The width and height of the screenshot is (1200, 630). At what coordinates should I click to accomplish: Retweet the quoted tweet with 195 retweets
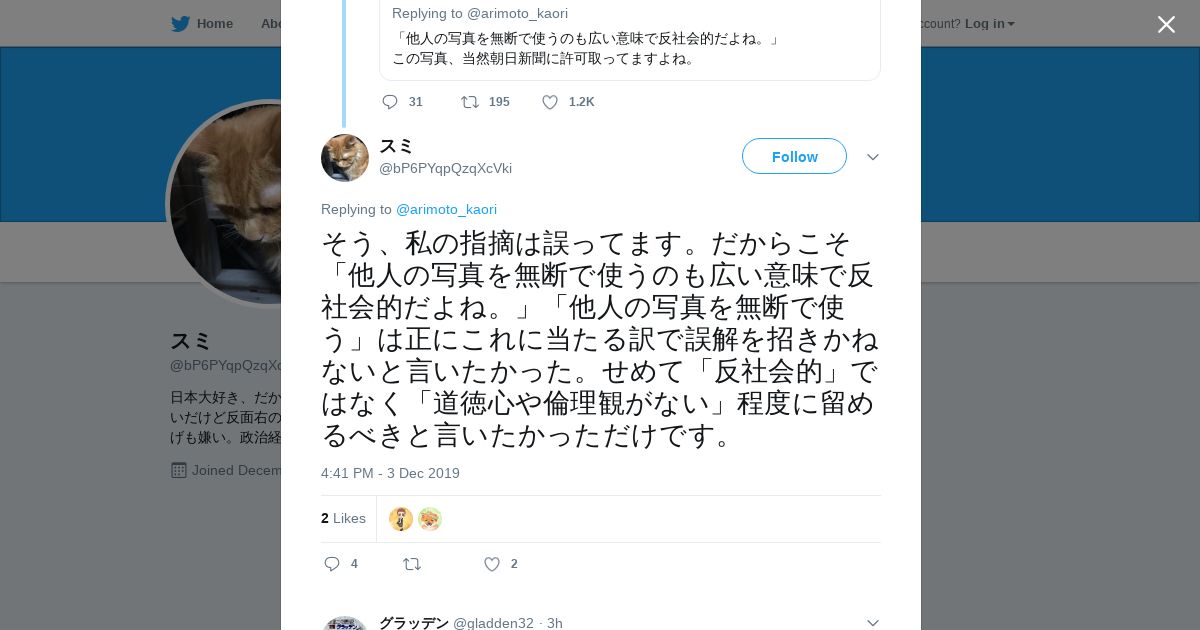pos(469,102)
